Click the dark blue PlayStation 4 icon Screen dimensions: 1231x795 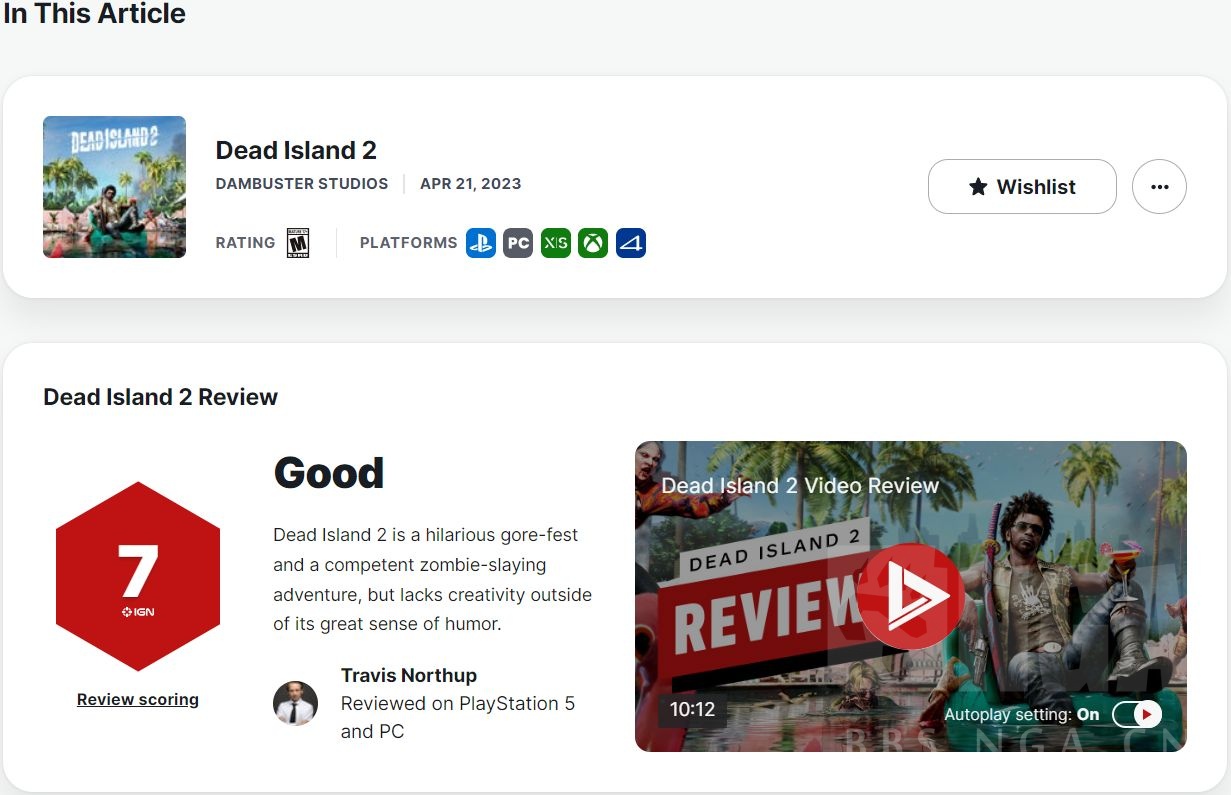click(x=631, y=243)
